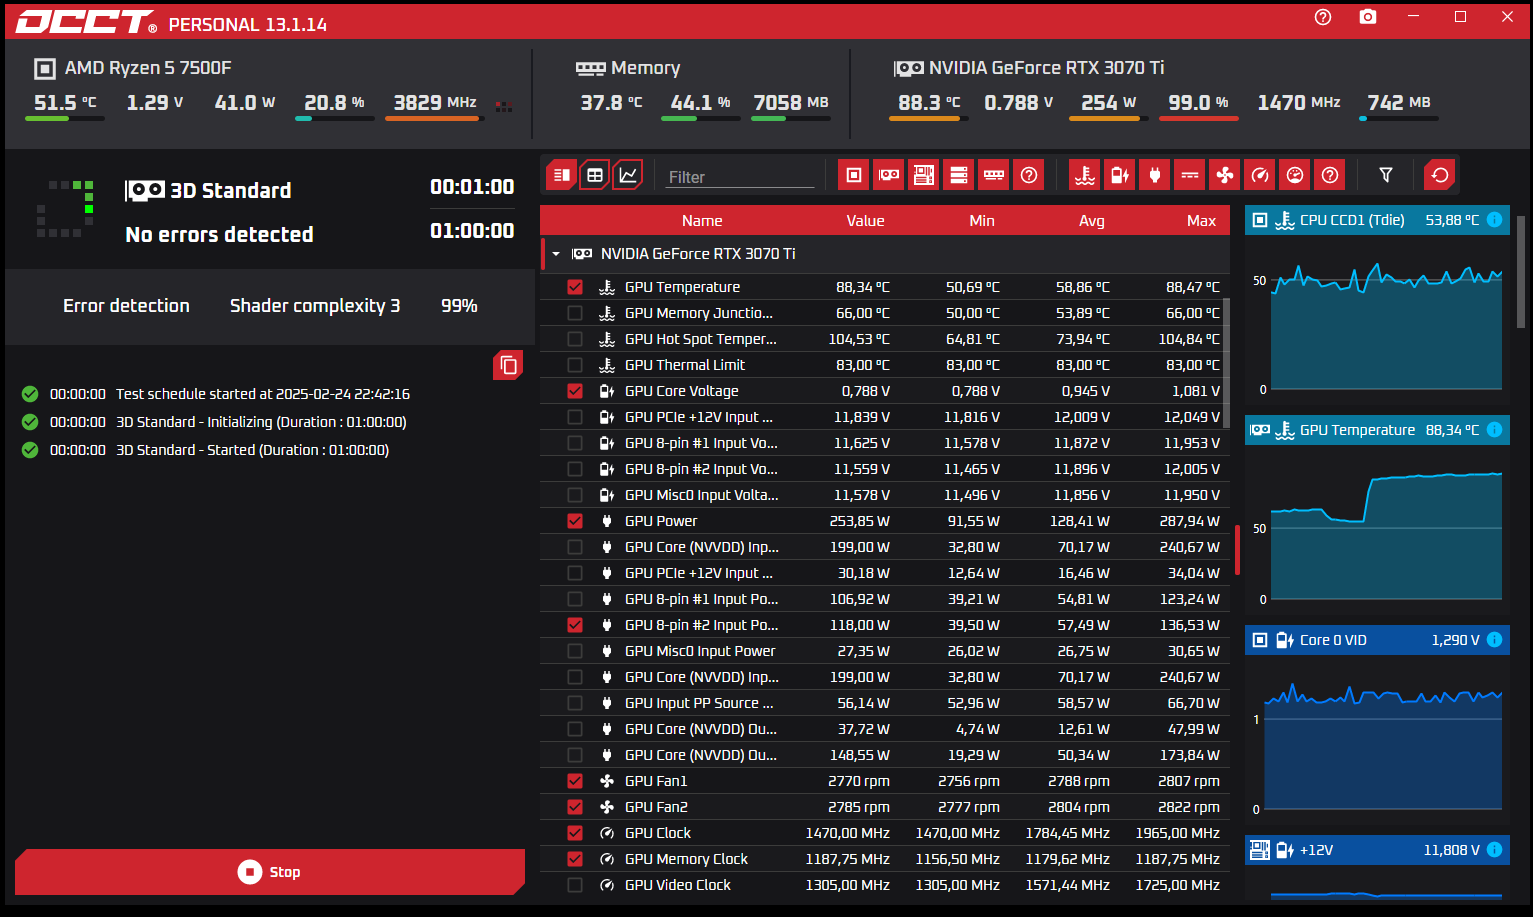Click the question-mark filter beside the memory filter
The width and height of the screenshot is (1533, 917).
1028,175
